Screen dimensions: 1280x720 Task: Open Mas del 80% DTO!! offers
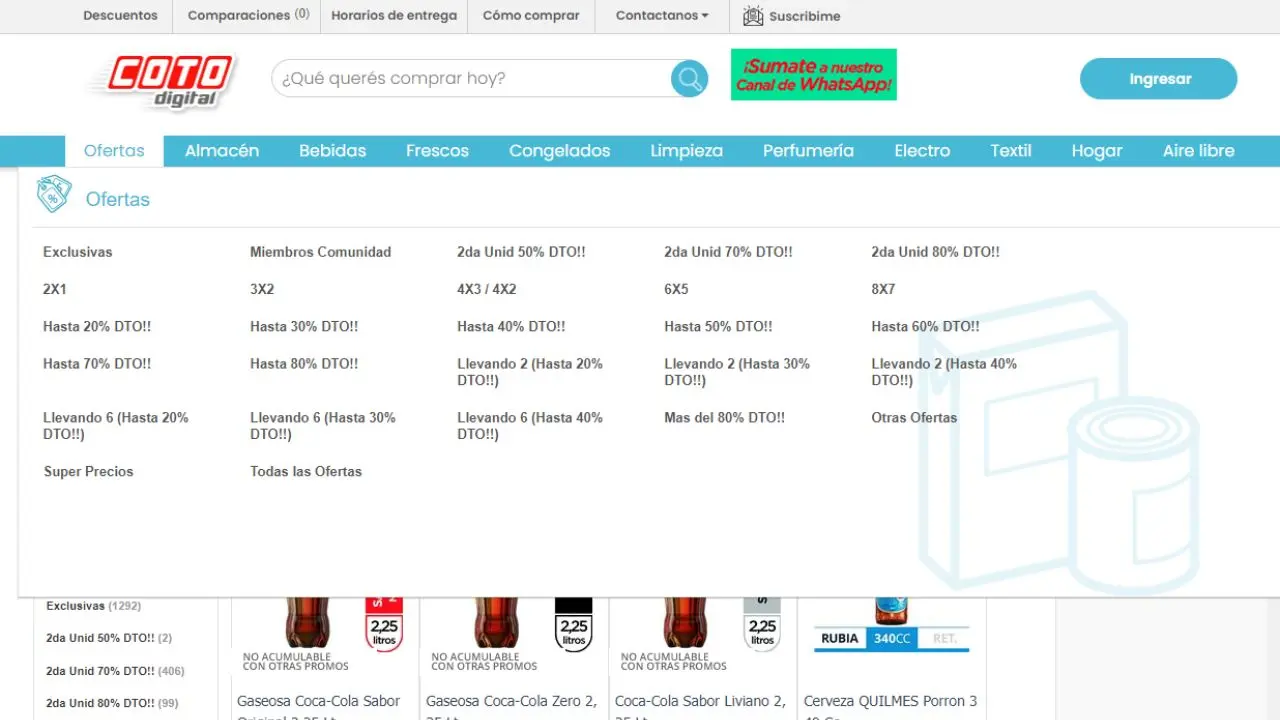724,418
